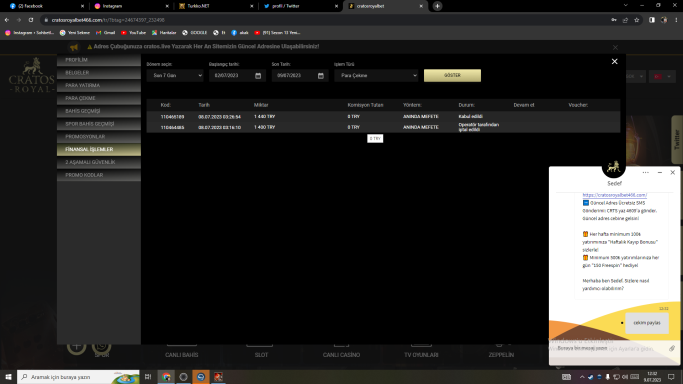This screenshot has width=683, height=384.
Task: Open a new browser tab
Action: coord(437,6)
